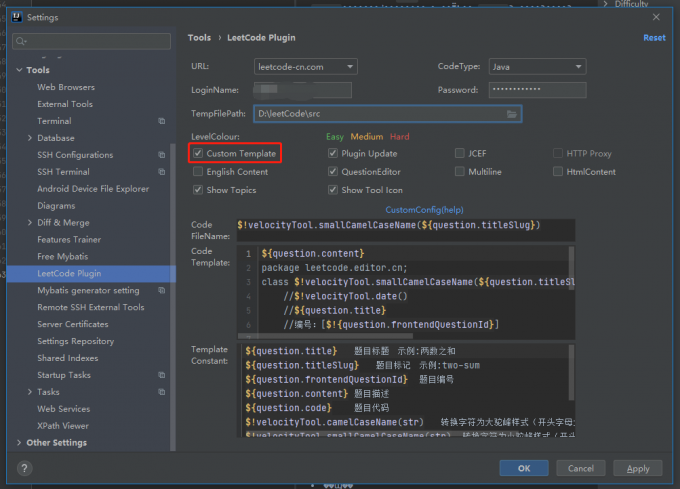Expand the Other Settings section
Screen dimensions: 680x489
click(19, 443)
